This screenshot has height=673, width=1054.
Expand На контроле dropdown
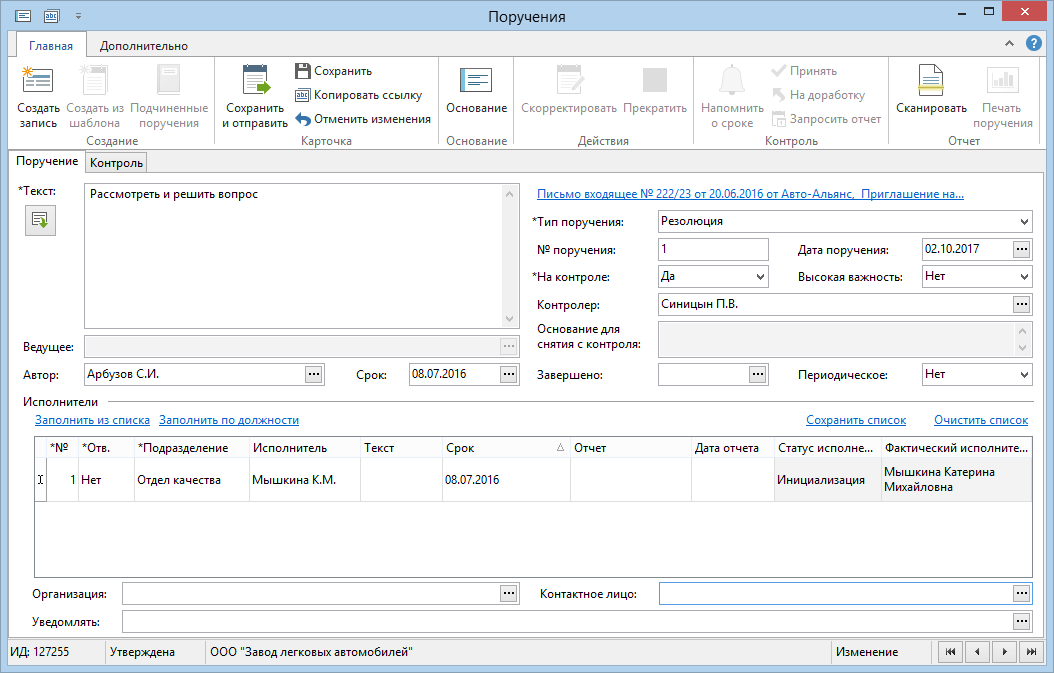[760, 276]
